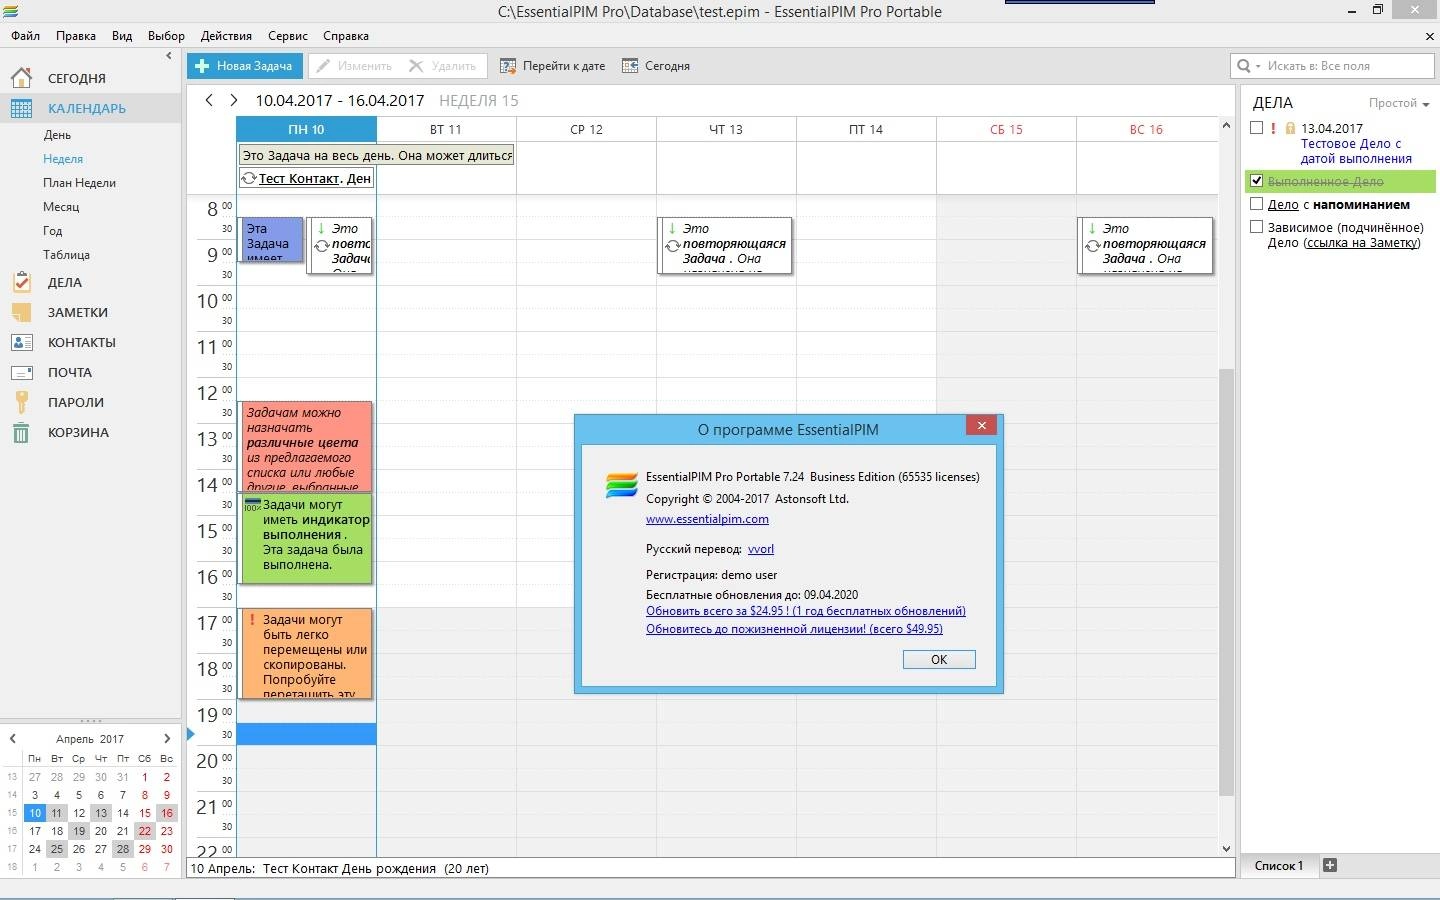
Task: Collapse the navigation sidebar with the arrow
Action: click(168, 56)
